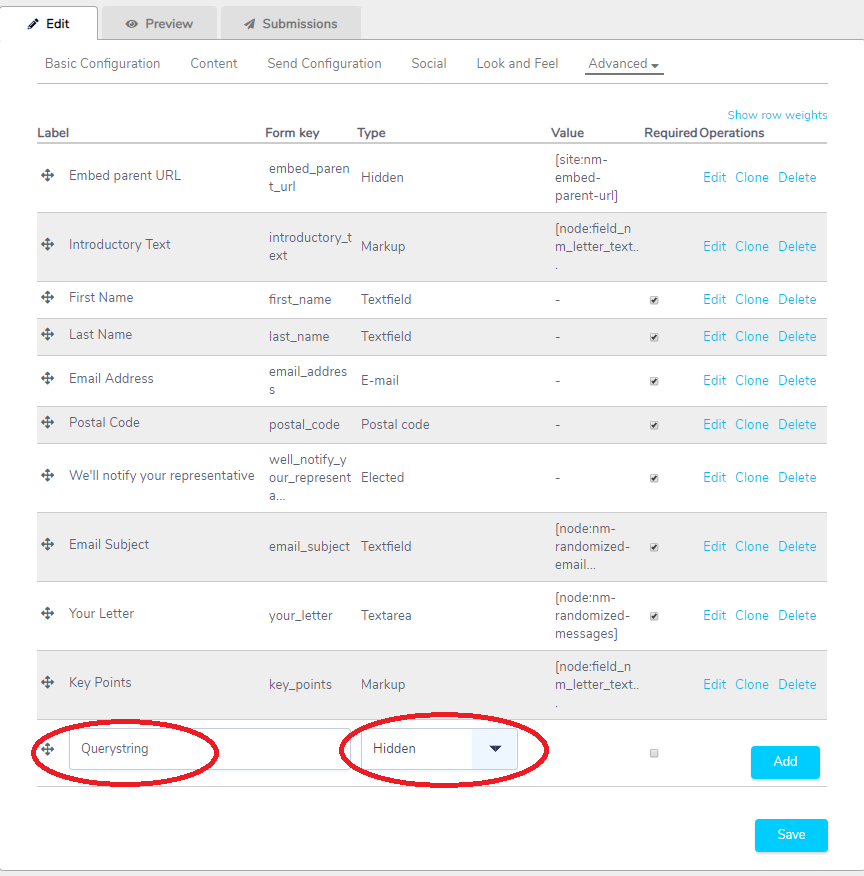Click the pencil icon on the Edit tab
Screen dimensions: 864x876
pyautogui.click(x=33, y=24)
